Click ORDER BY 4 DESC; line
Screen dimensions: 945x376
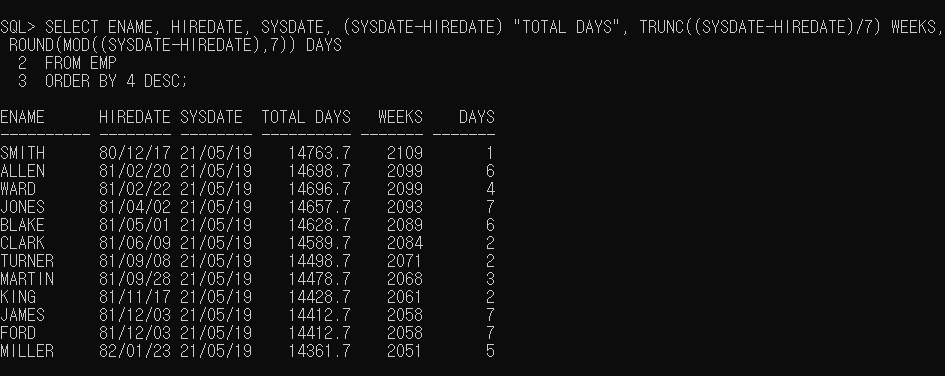click(117, 81)
